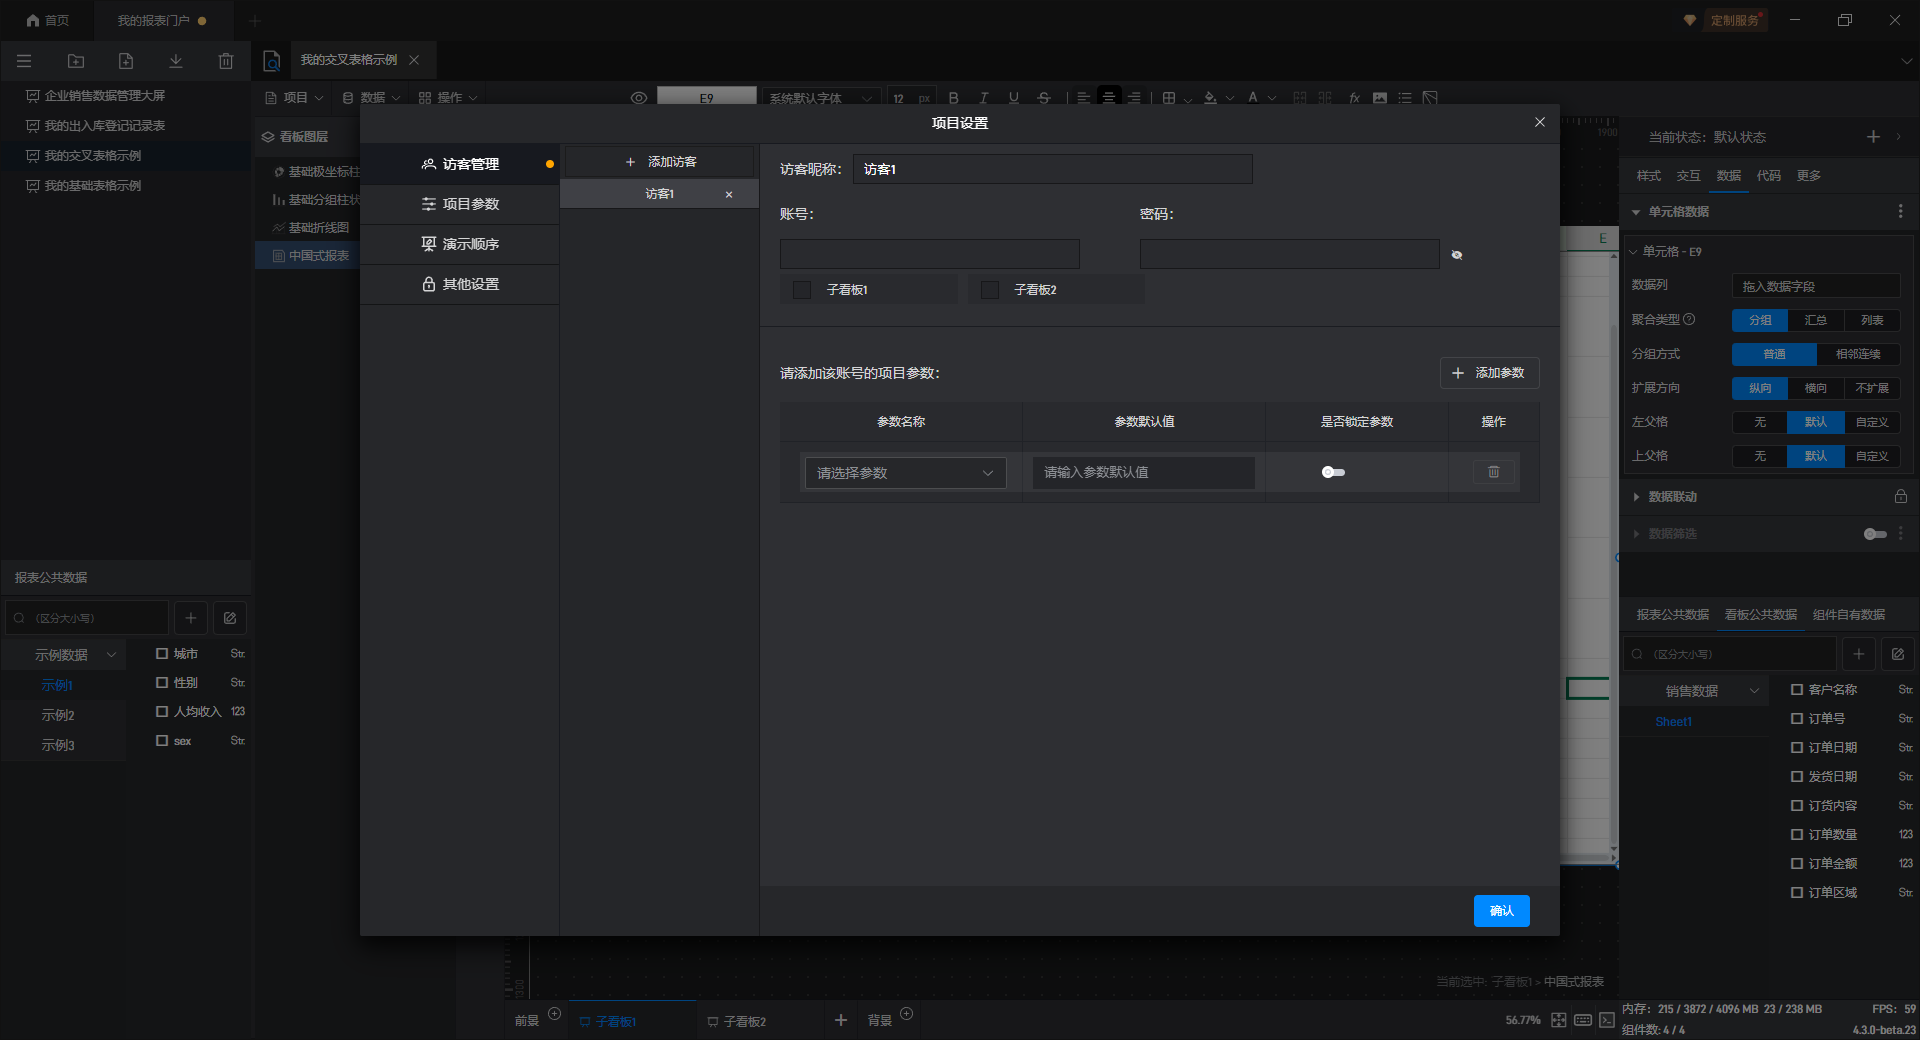Screen dimensions: 1920x1040
Task: Click plus icon in 报表公共数据 panel
Action: click(x=191, y=618)
